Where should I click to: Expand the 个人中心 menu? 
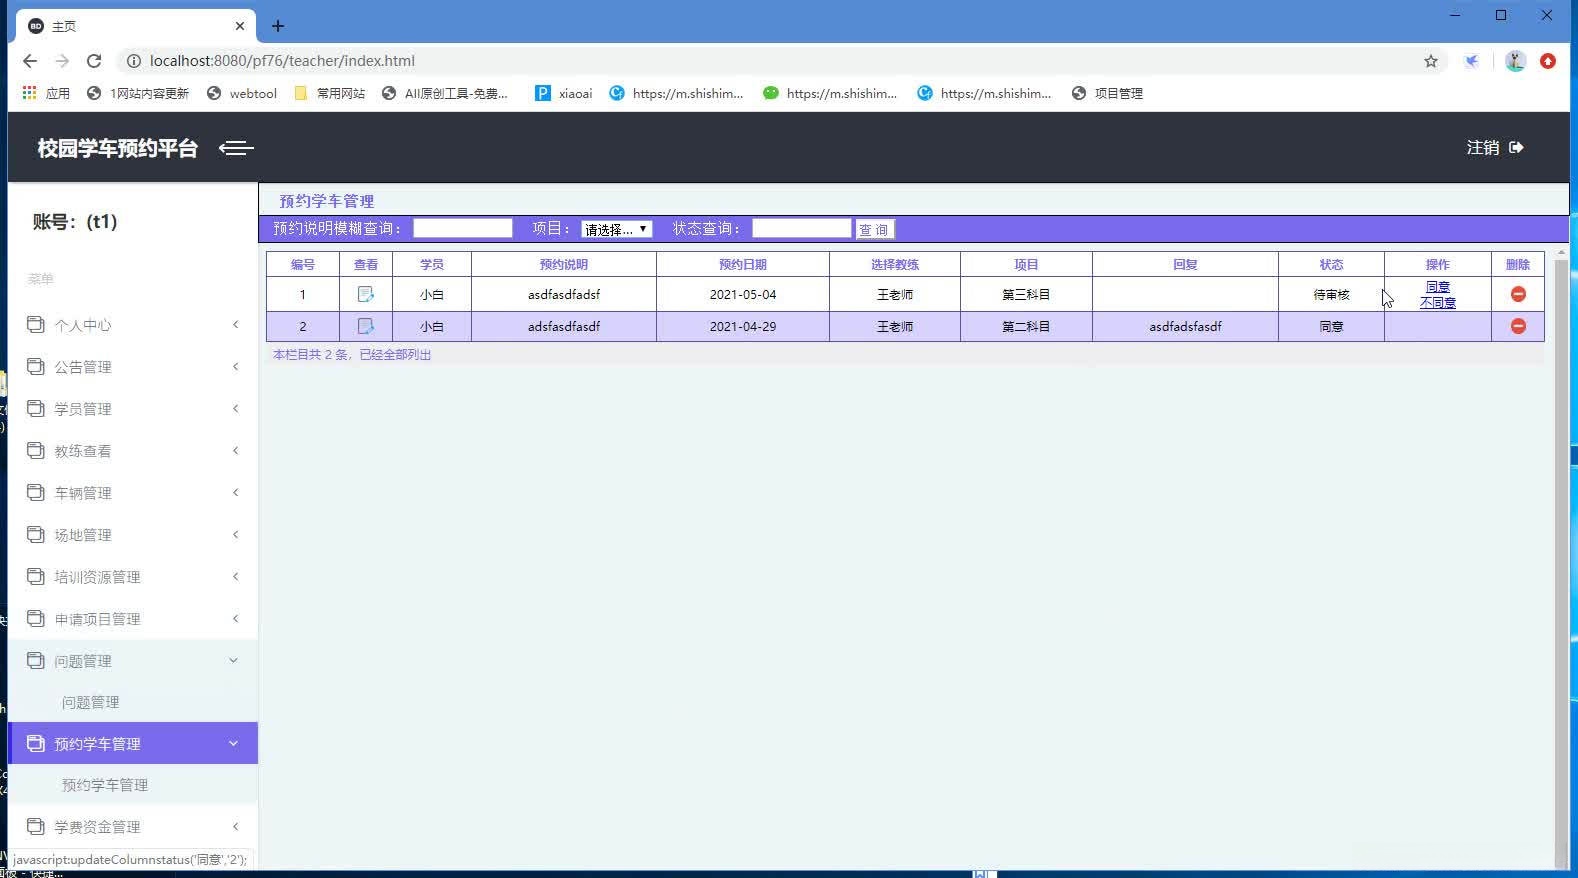point(133,325)
